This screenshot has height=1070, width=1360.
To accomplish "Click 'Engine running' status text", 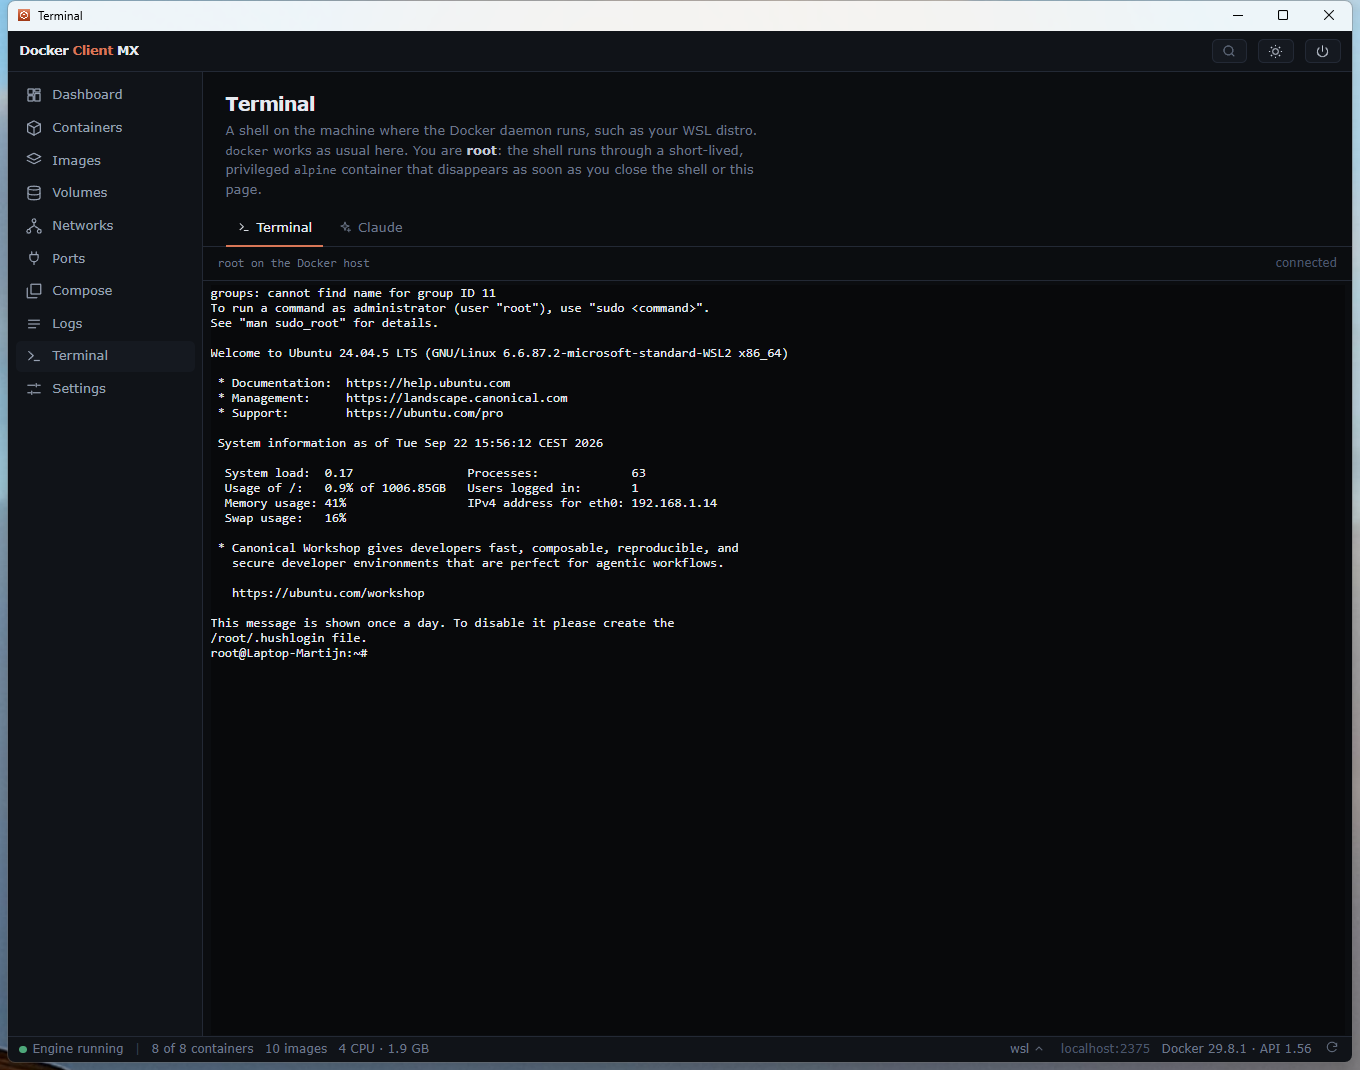I will click(x=78, y=1049).
